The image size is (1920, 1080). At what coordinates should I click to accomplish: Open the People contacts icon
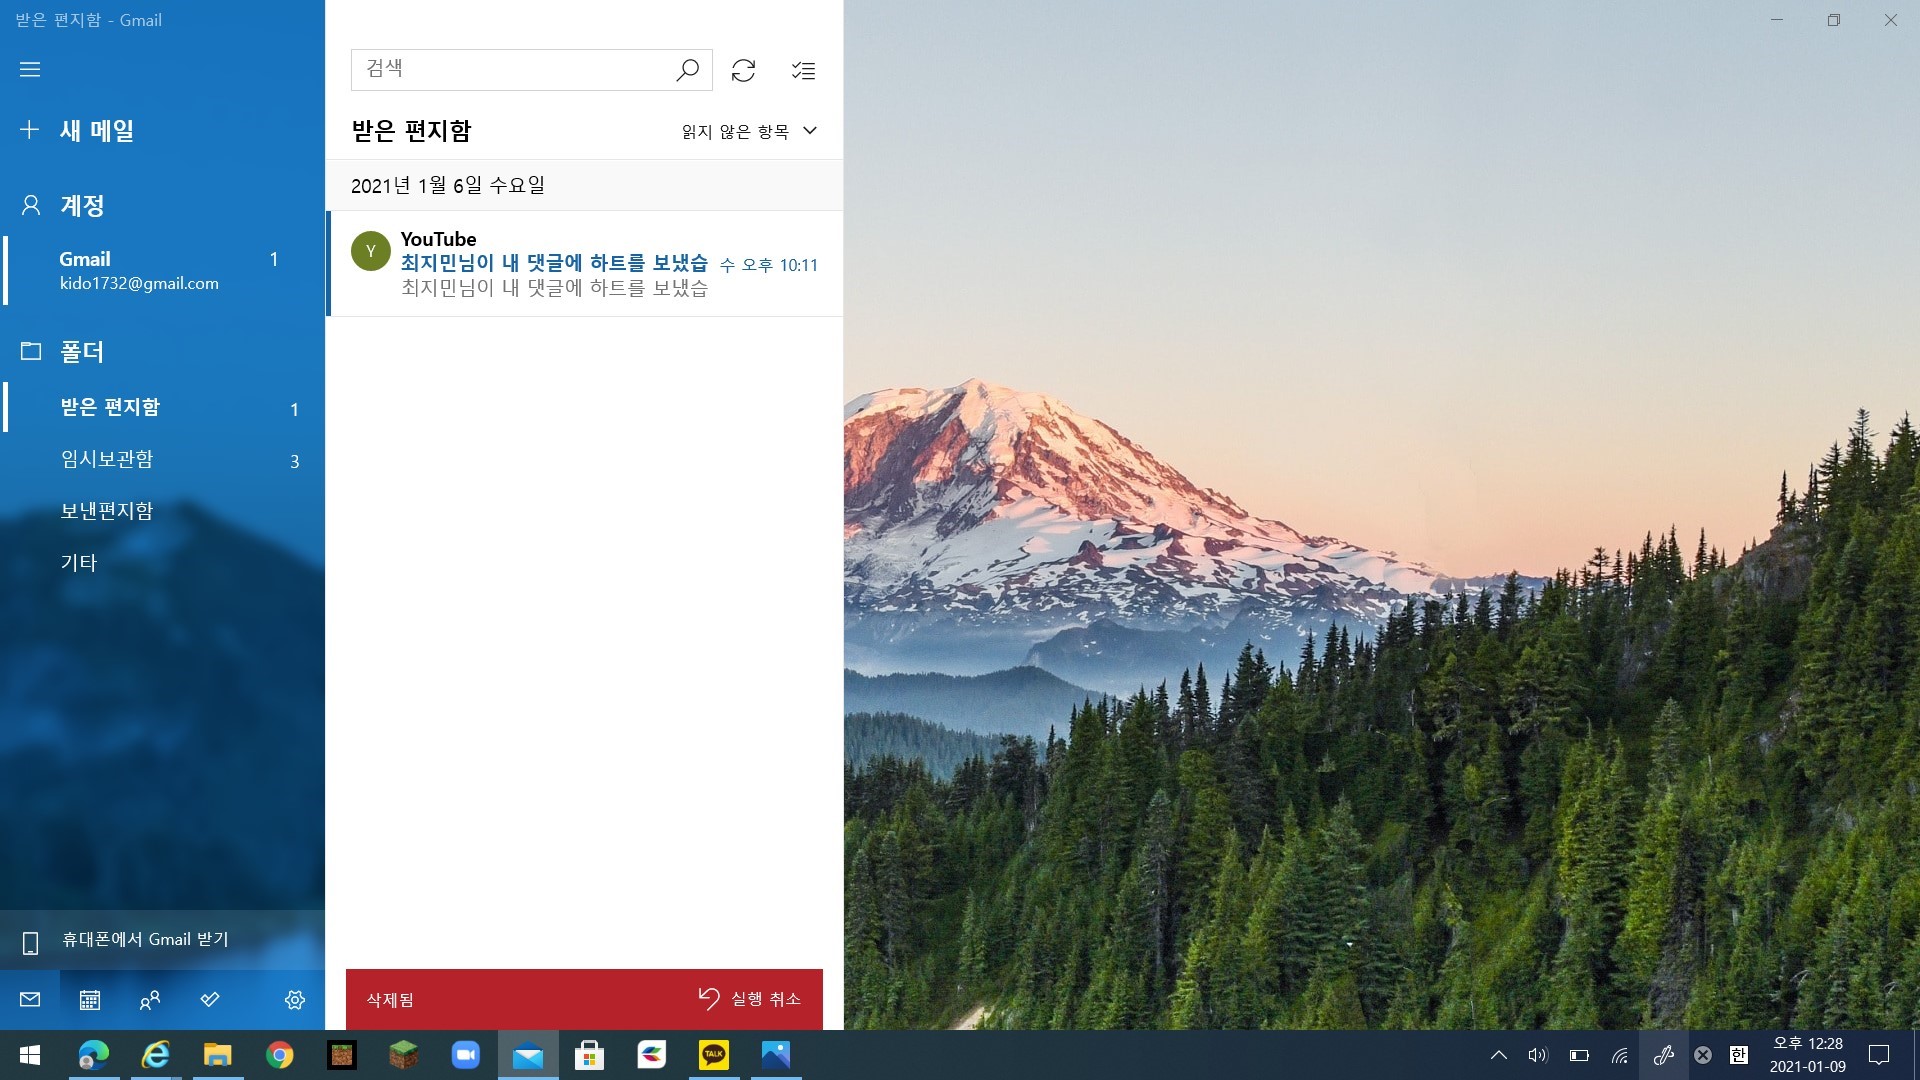point(150,999)
